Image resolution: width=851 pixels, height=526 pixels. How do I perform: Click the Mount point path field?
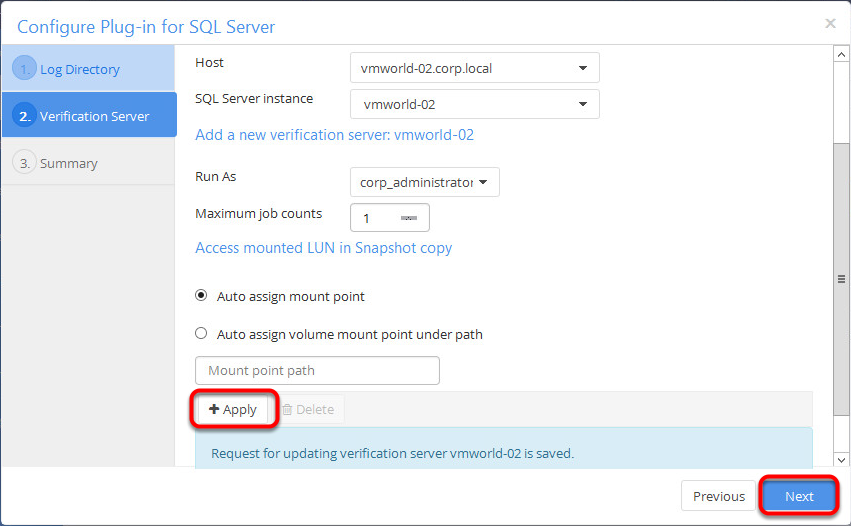tap(317, 370)
